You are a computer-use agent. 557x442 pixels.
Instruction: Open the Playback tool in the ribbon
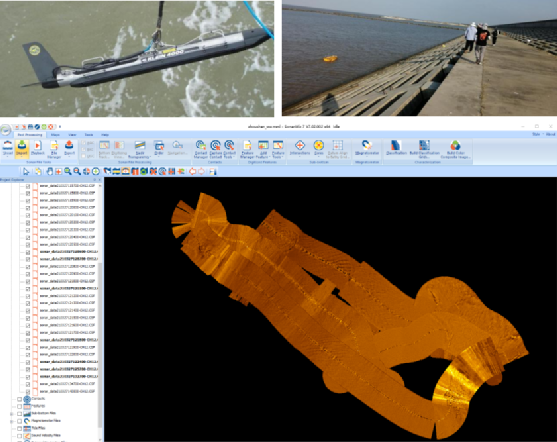[37, 148]
